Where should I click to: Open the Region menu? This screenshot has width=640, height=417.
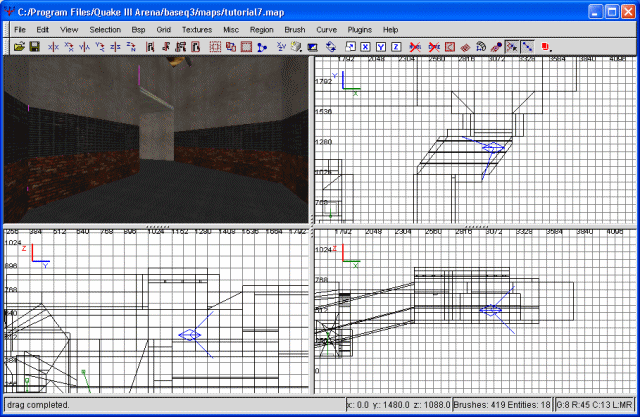(x=261, y=30)
